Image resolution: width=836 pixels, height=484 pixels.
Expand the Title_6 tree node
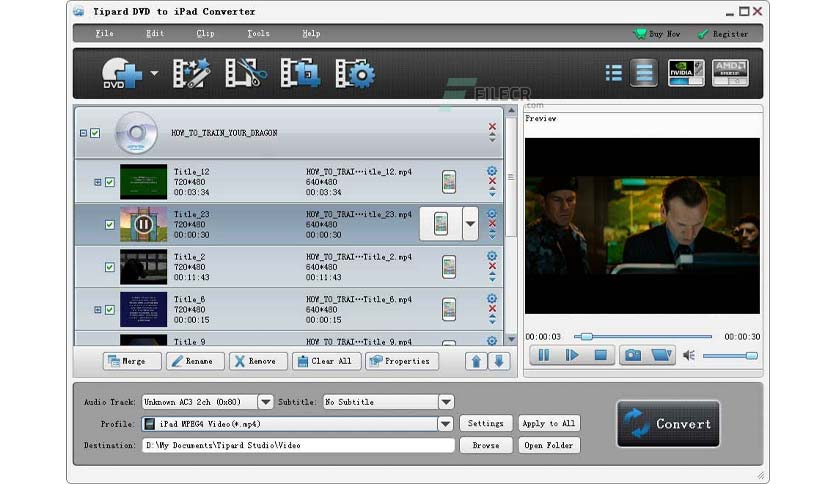(98, 310)
